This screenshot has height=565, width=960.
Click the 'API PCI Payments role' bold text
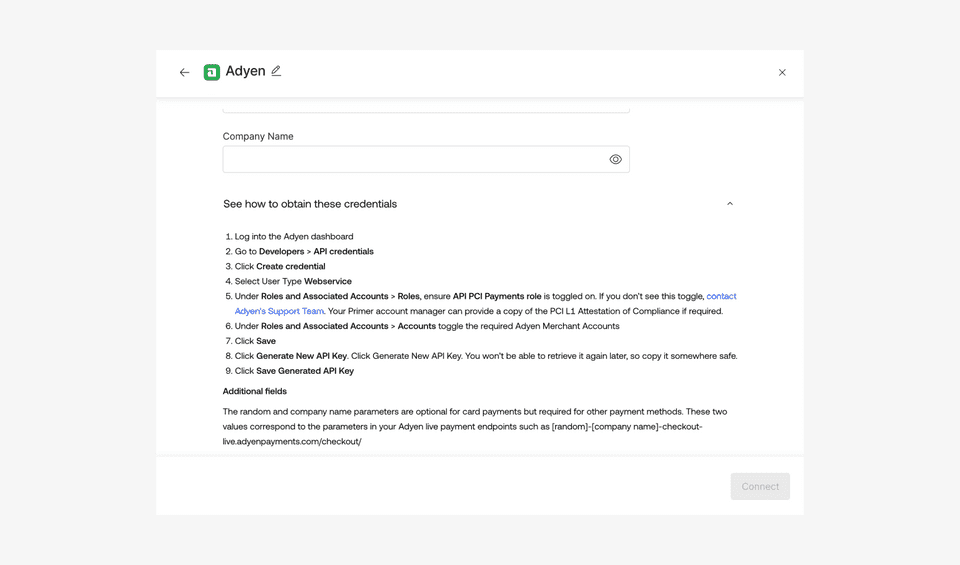pos(497,296)
